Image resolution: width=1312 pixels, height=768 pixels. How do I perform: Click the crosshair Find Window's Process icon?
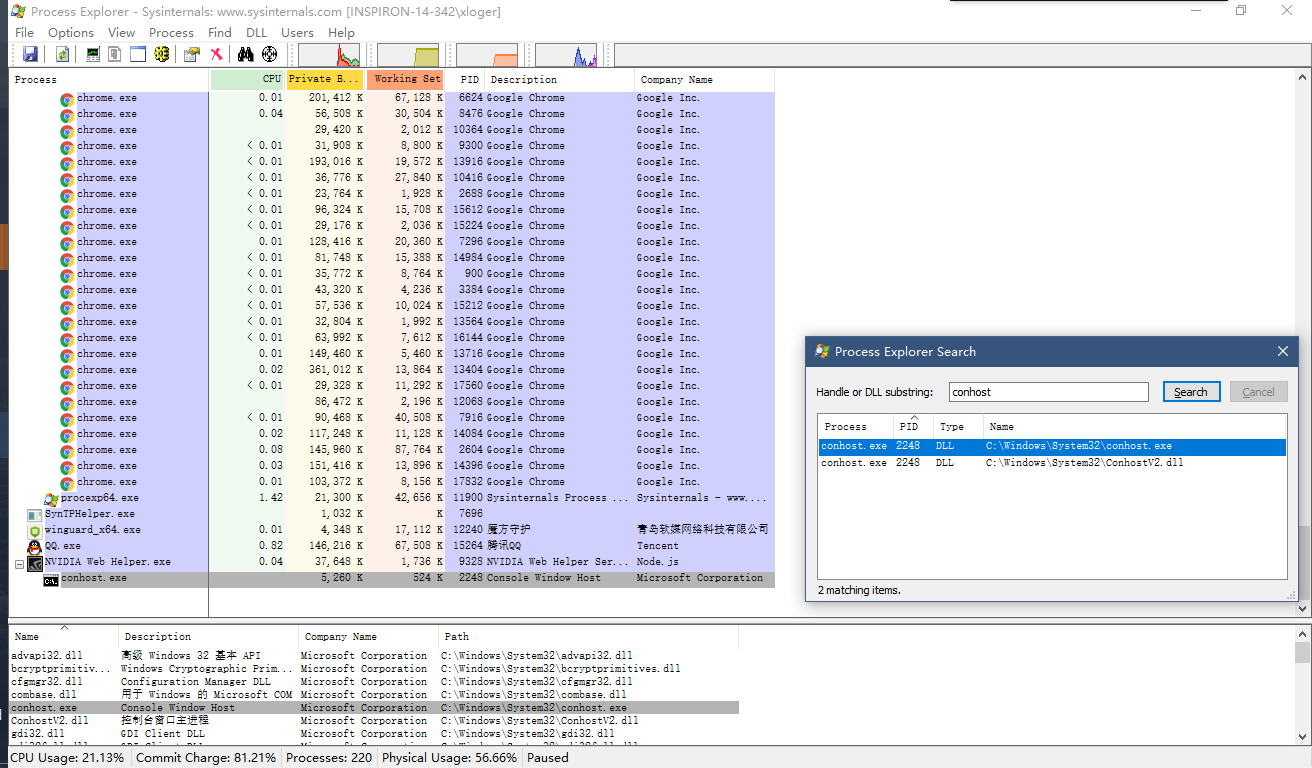pyautogui.click(x=269, y=54)
